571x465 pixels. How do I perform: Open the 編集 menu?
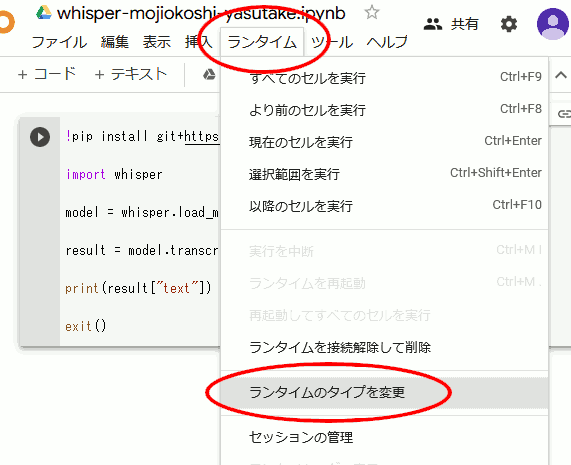(x=115, y=42)
